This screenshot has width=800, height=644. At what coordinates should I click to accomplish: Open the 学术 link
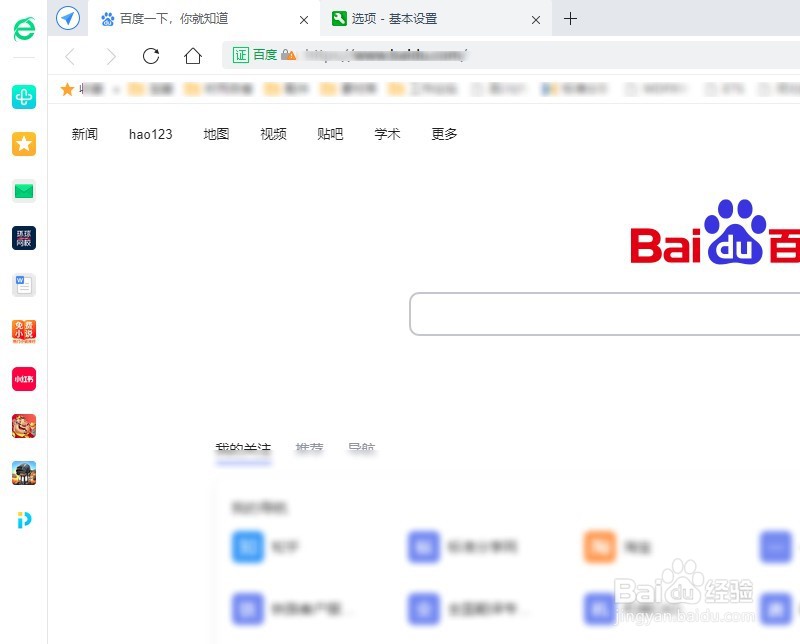click(387, 134)
